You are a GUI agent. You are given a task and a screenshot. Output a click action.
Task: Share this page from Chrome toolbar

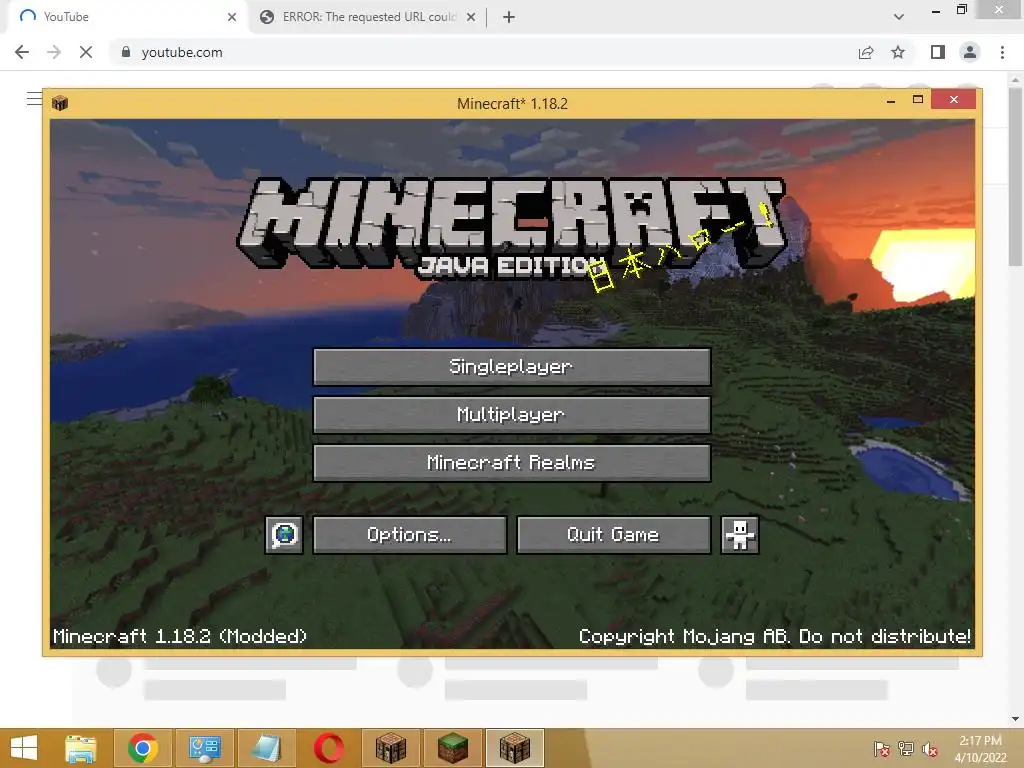[x=866, y=52]
